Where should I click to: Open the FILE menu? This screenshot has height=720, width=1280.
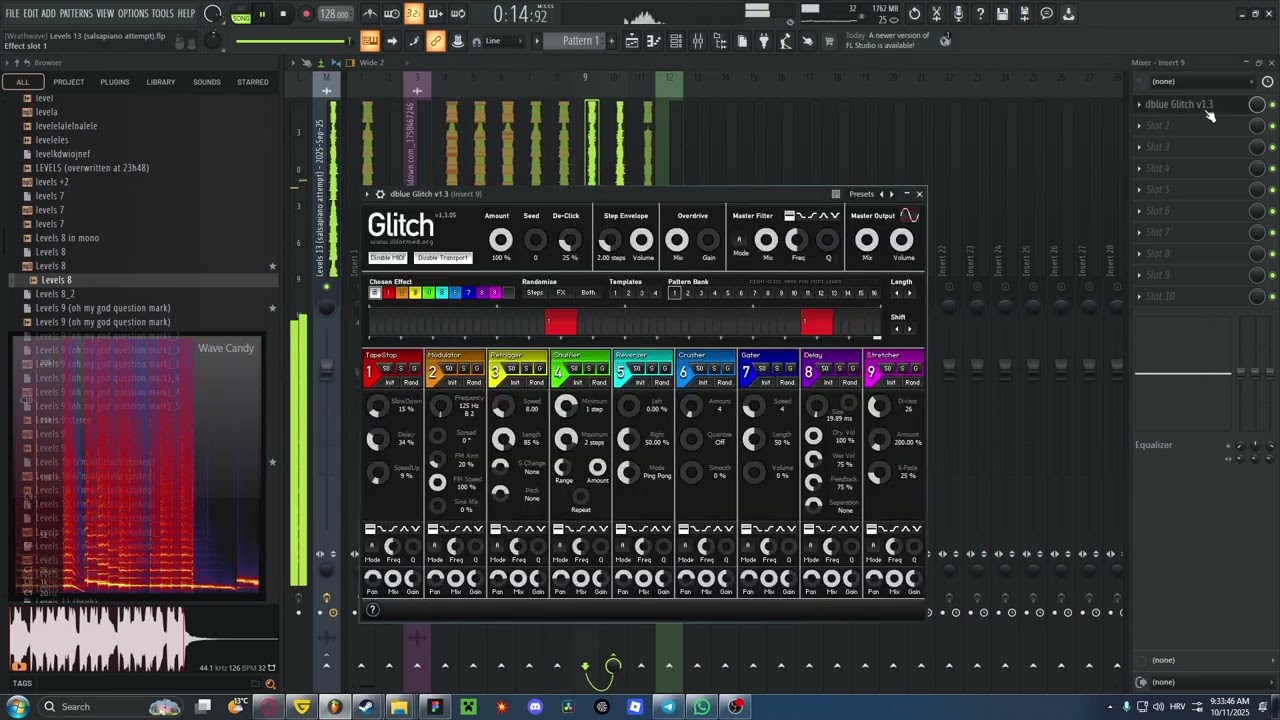(12, 14)
